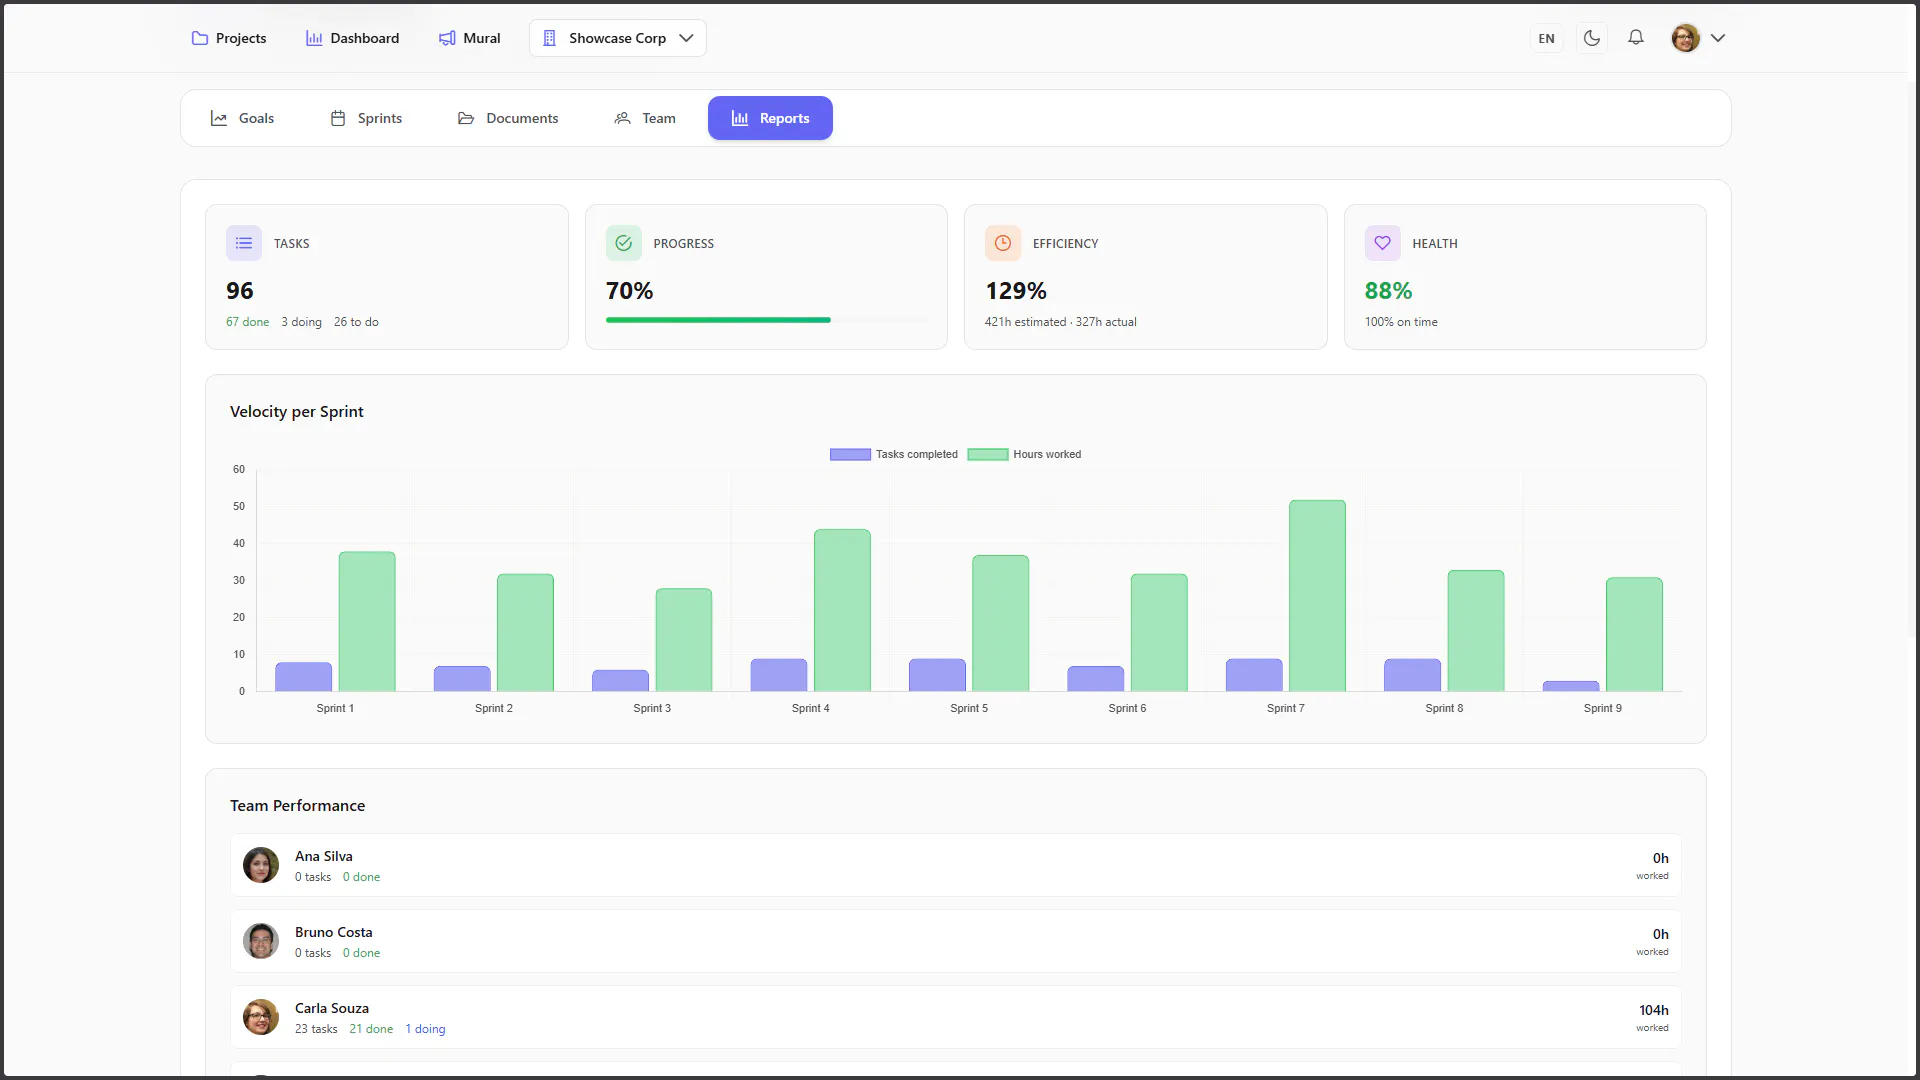Click the 88% health value
The image size is (1920, 1080).
click(x=1388, y=291)
